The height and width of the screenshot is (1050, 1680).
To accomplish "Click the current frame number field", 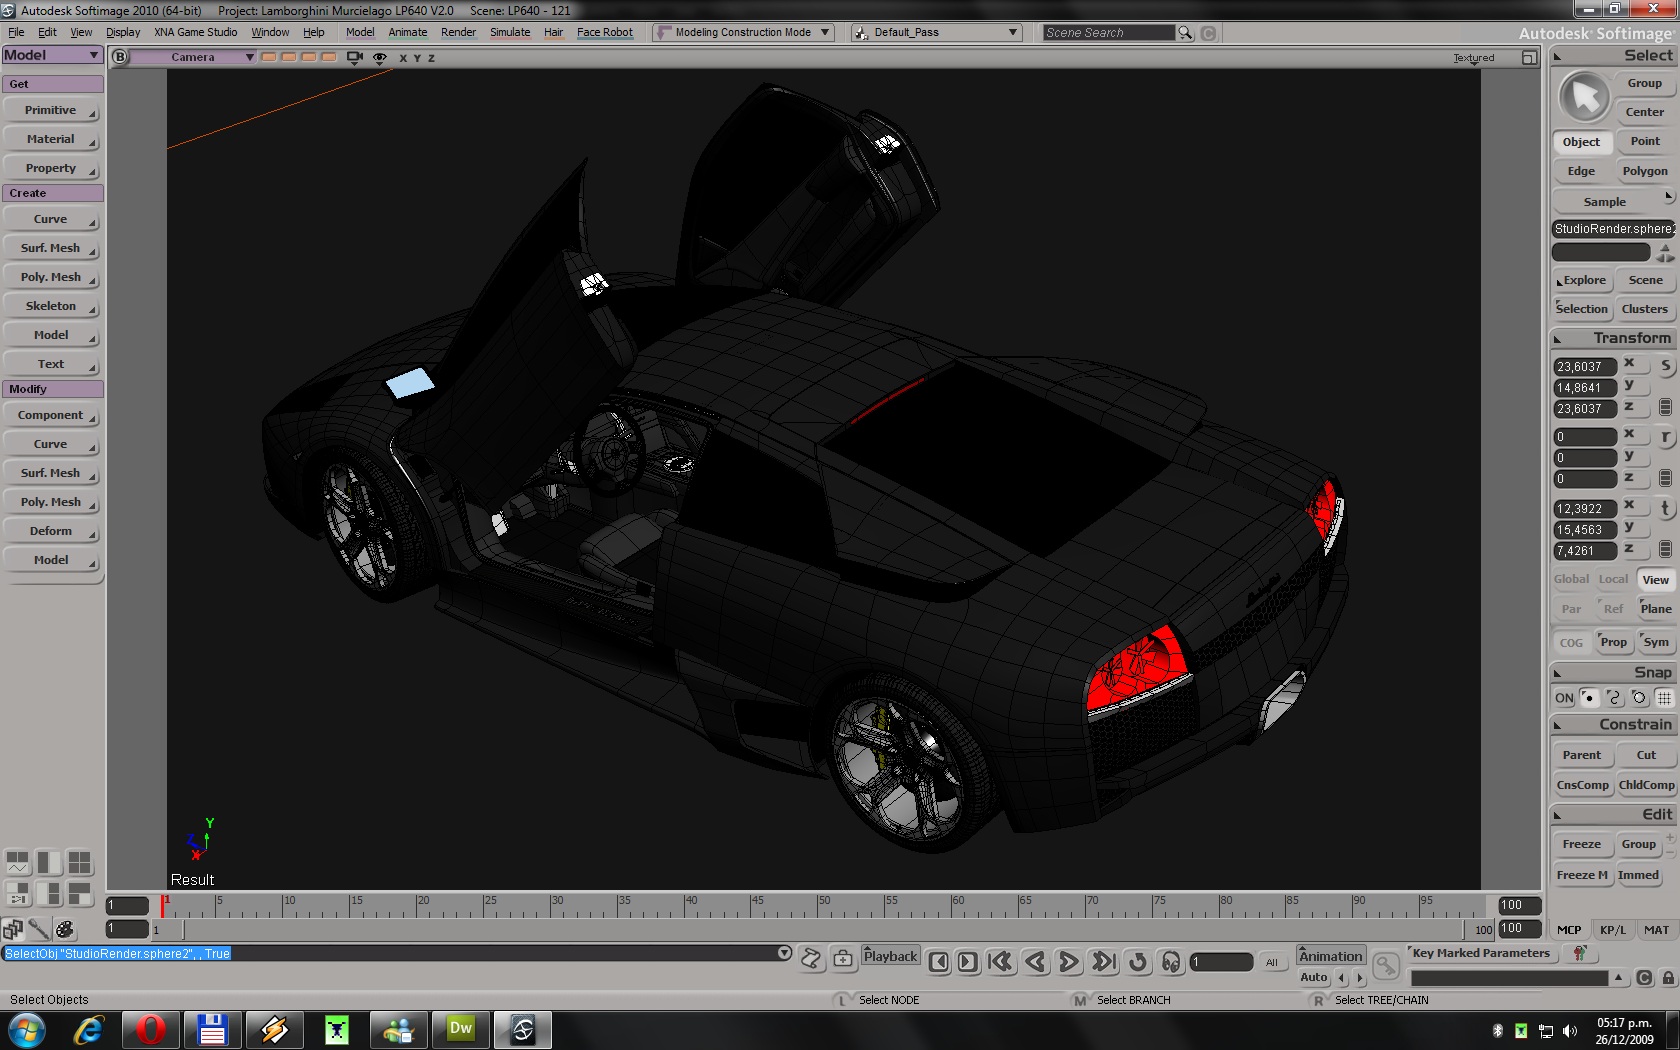I will click(1221, 962).
